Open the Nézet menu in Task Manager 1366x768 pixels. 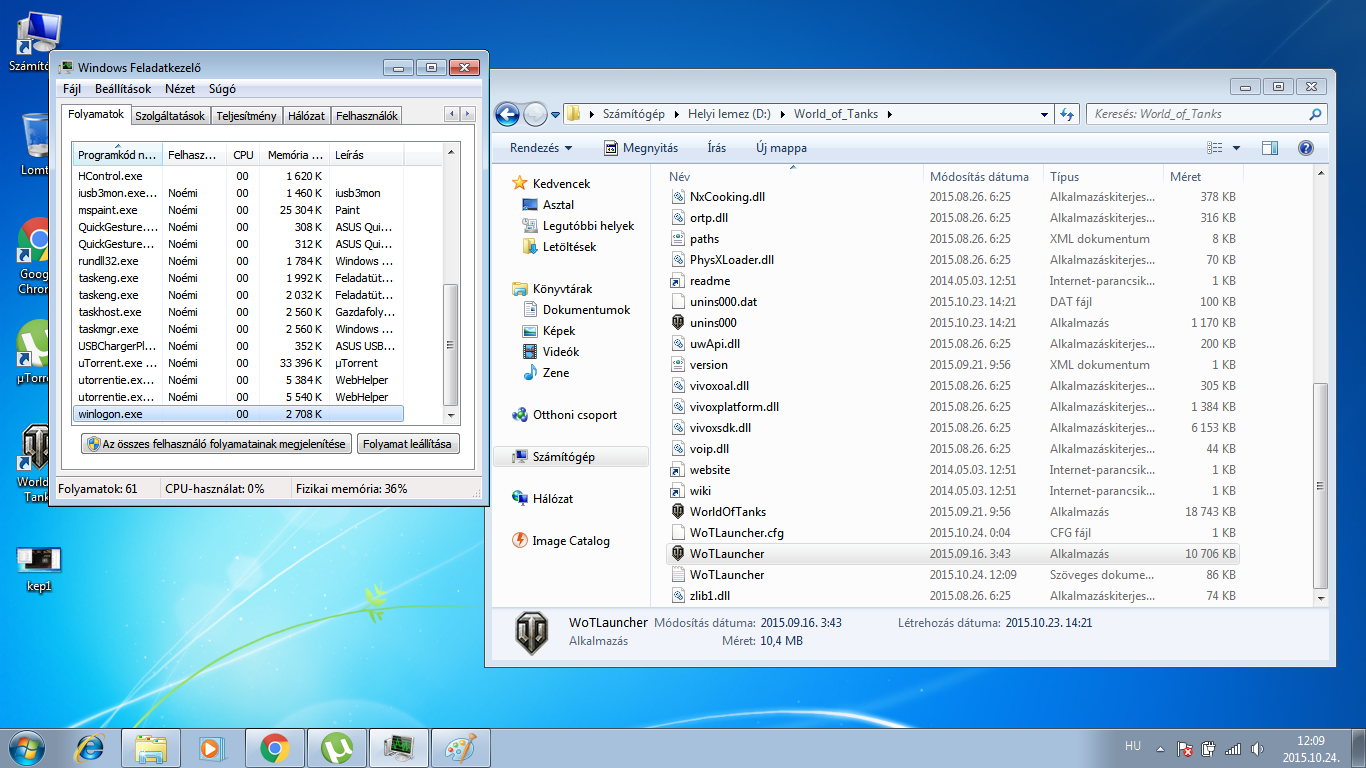pos(180,89)
